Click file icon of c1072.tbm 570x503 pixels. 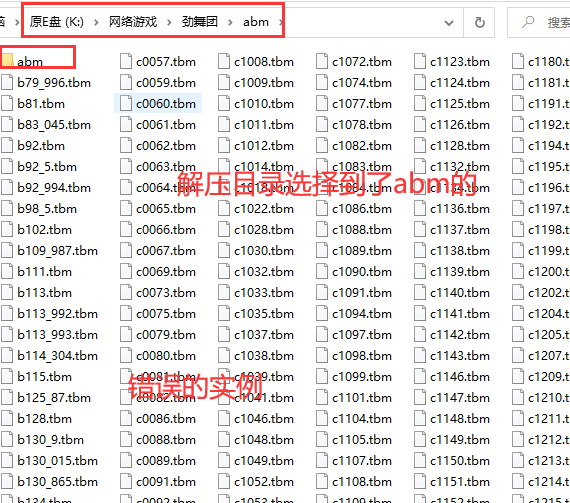point(322,61)
